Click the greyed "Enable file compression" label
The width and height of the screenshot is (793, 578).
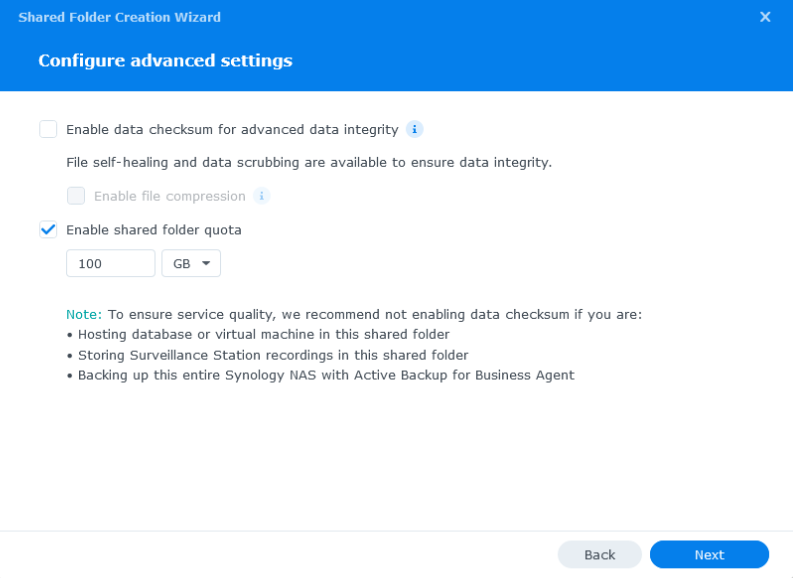click(169, 196)
